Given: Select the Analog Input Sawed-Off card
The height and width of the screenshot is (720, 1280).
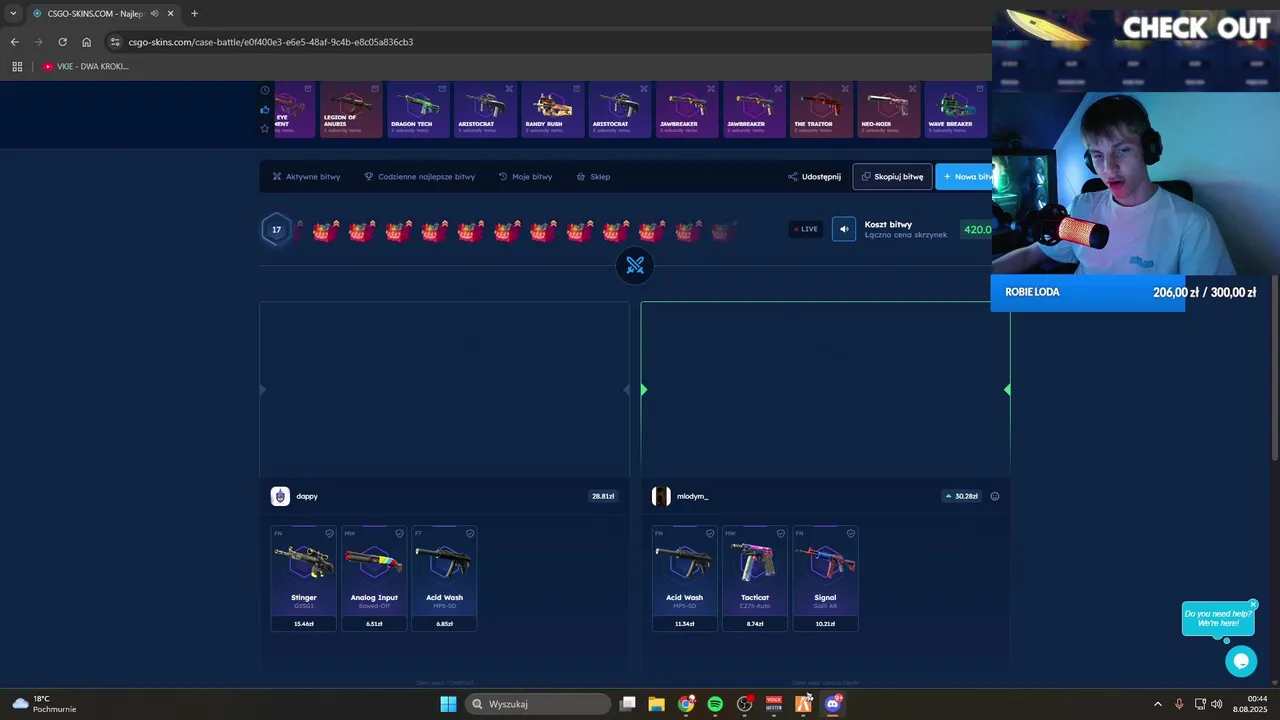Looking at the screenshot, I should [x=374, y=579].
